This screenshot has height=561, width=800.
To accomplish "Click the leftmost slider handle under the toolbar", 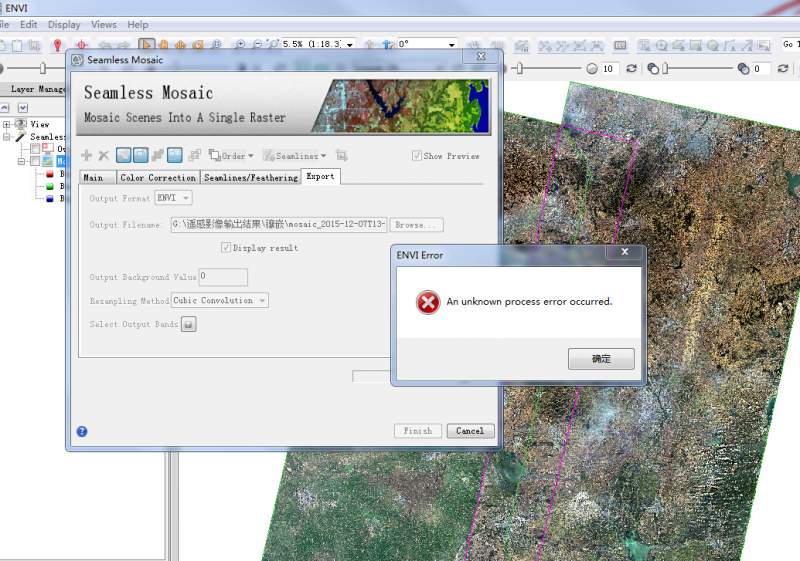I will pyautogui.click(x=43, y=68).
